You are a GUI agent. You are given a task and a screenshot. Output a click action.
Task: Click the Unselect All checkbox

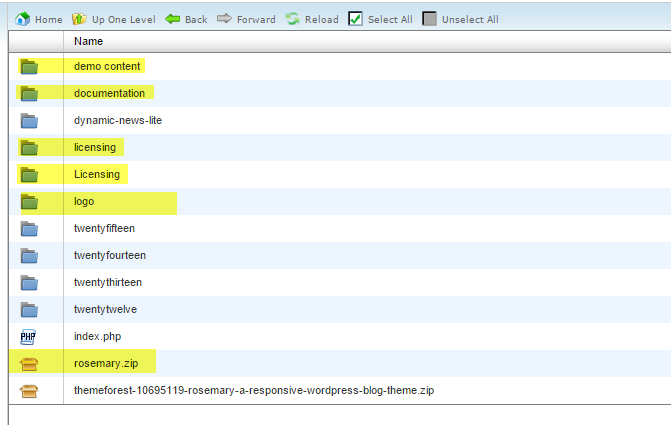coord(429,19)
